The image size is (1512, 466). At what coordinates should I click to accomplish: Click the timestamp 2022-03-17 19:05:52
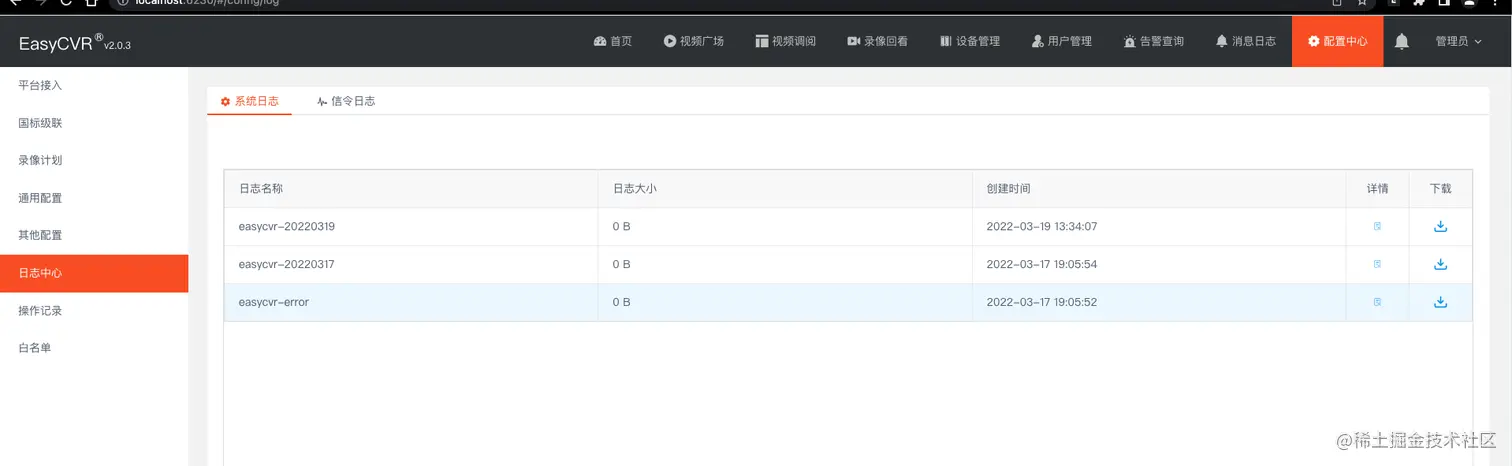[1042, 301]
